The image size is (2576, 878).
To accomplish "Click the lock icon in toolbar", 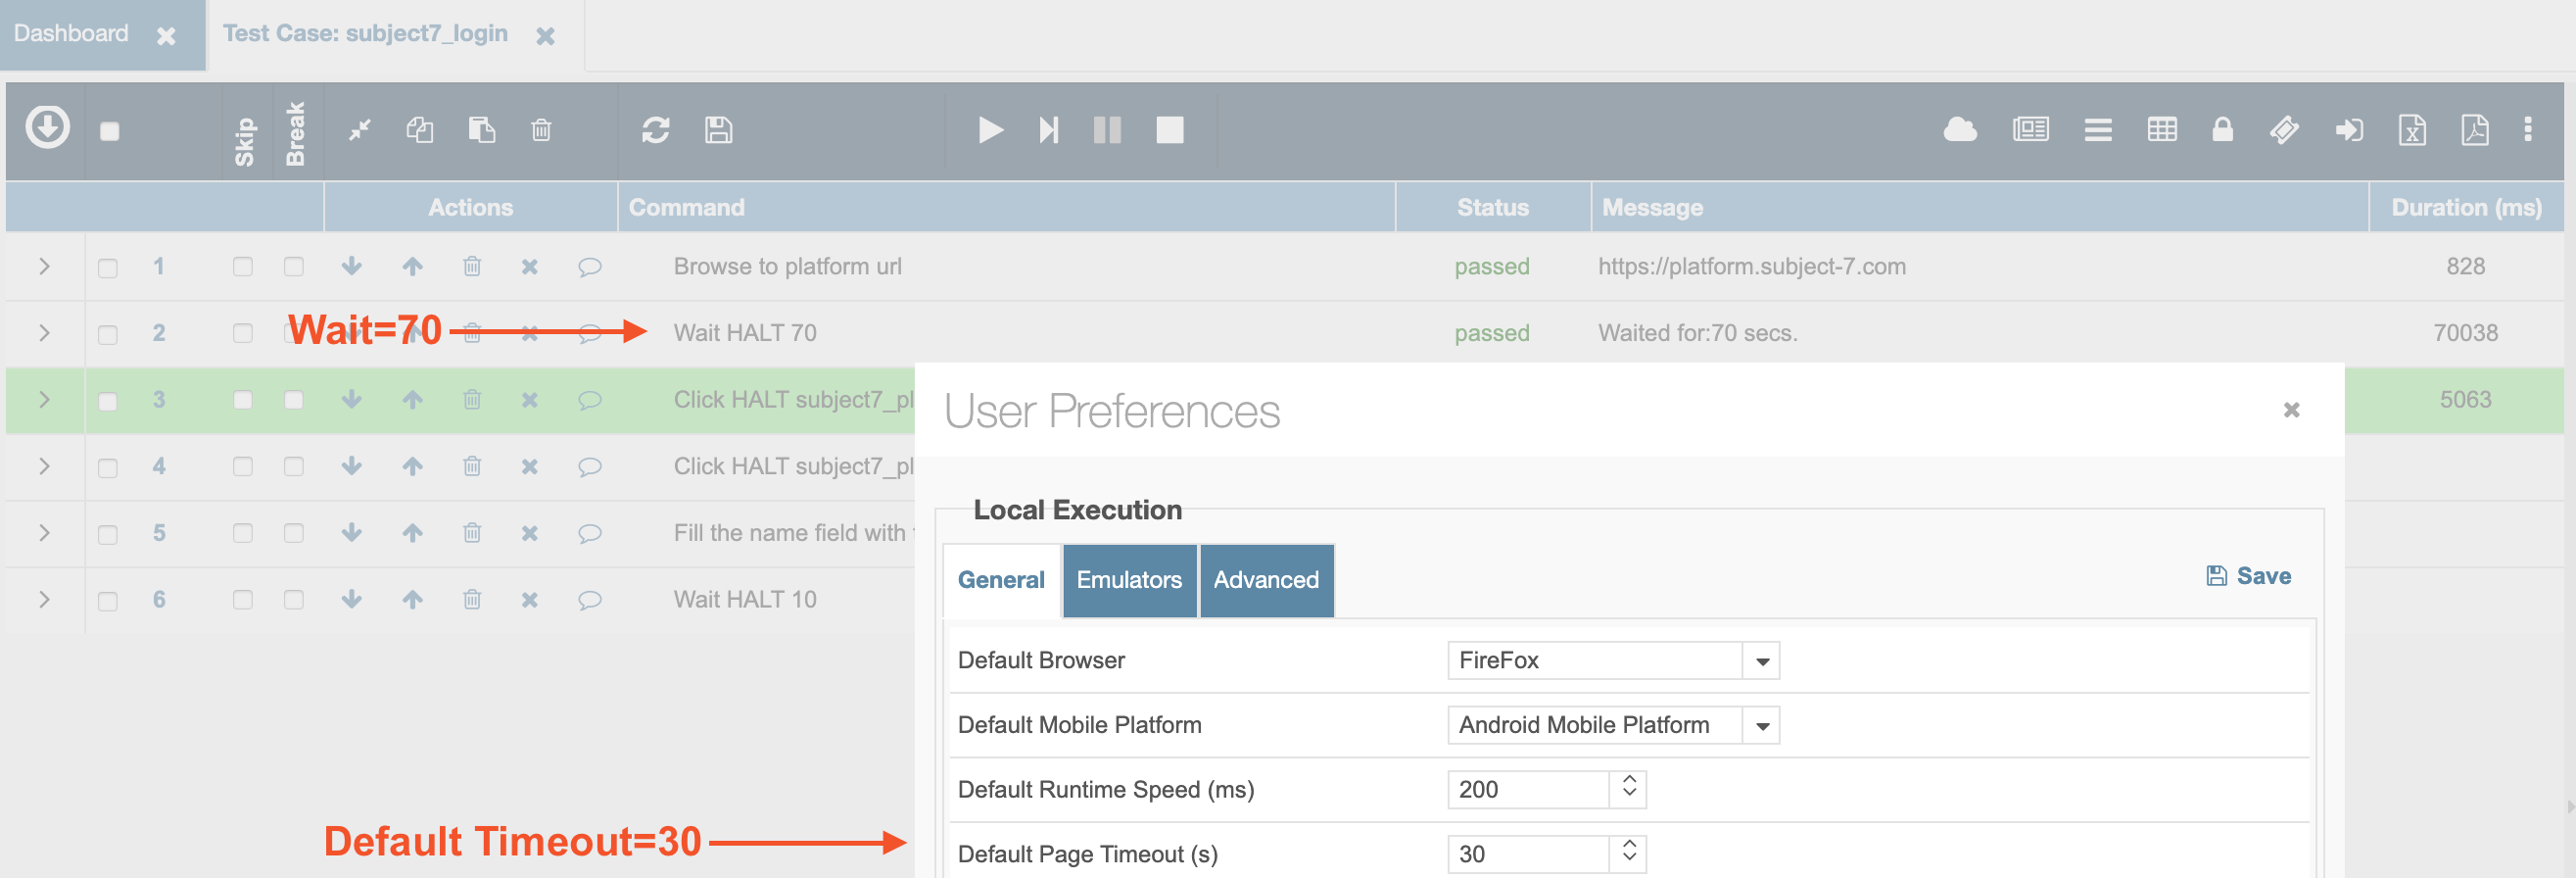I will tap(2222, 130).
